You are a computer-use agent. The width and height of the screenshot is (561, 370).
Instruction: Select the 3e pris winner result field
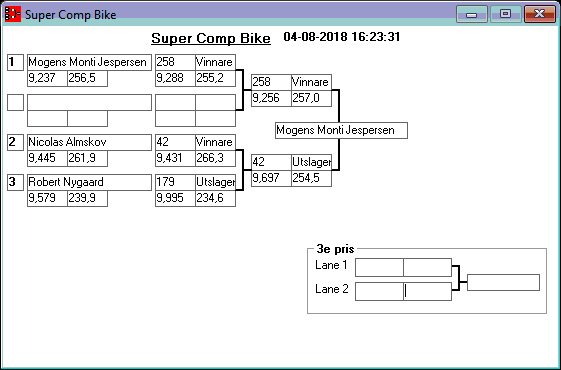click(x=503, y=282)
